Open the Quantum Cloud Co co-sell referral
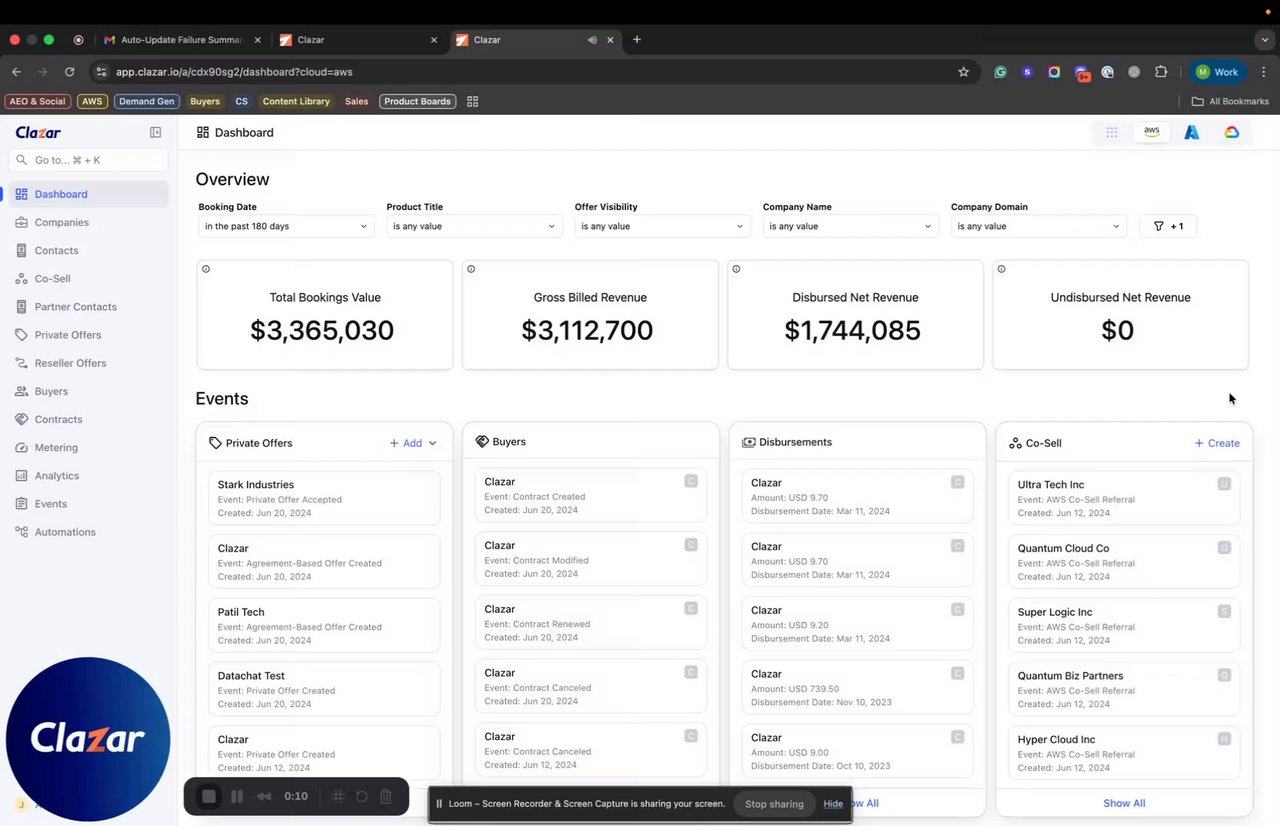The height and width of the screenshot is (826, 1280). [1124, 562]
